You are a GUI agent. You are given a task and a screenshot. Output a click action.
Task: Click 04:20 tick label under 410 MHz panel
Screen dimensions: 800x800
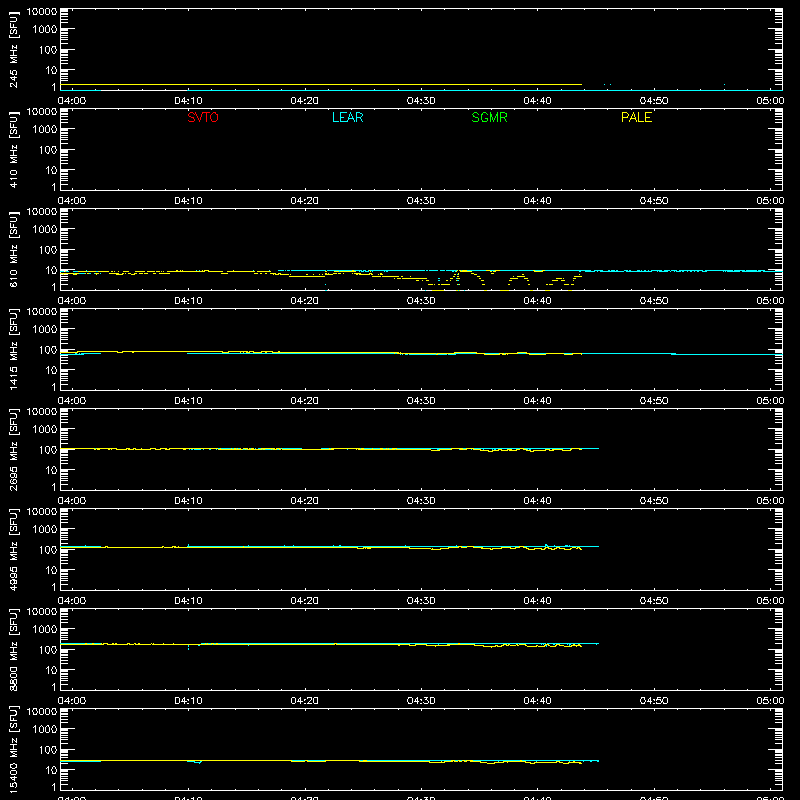pyautogui.click(x=305, y=201)
